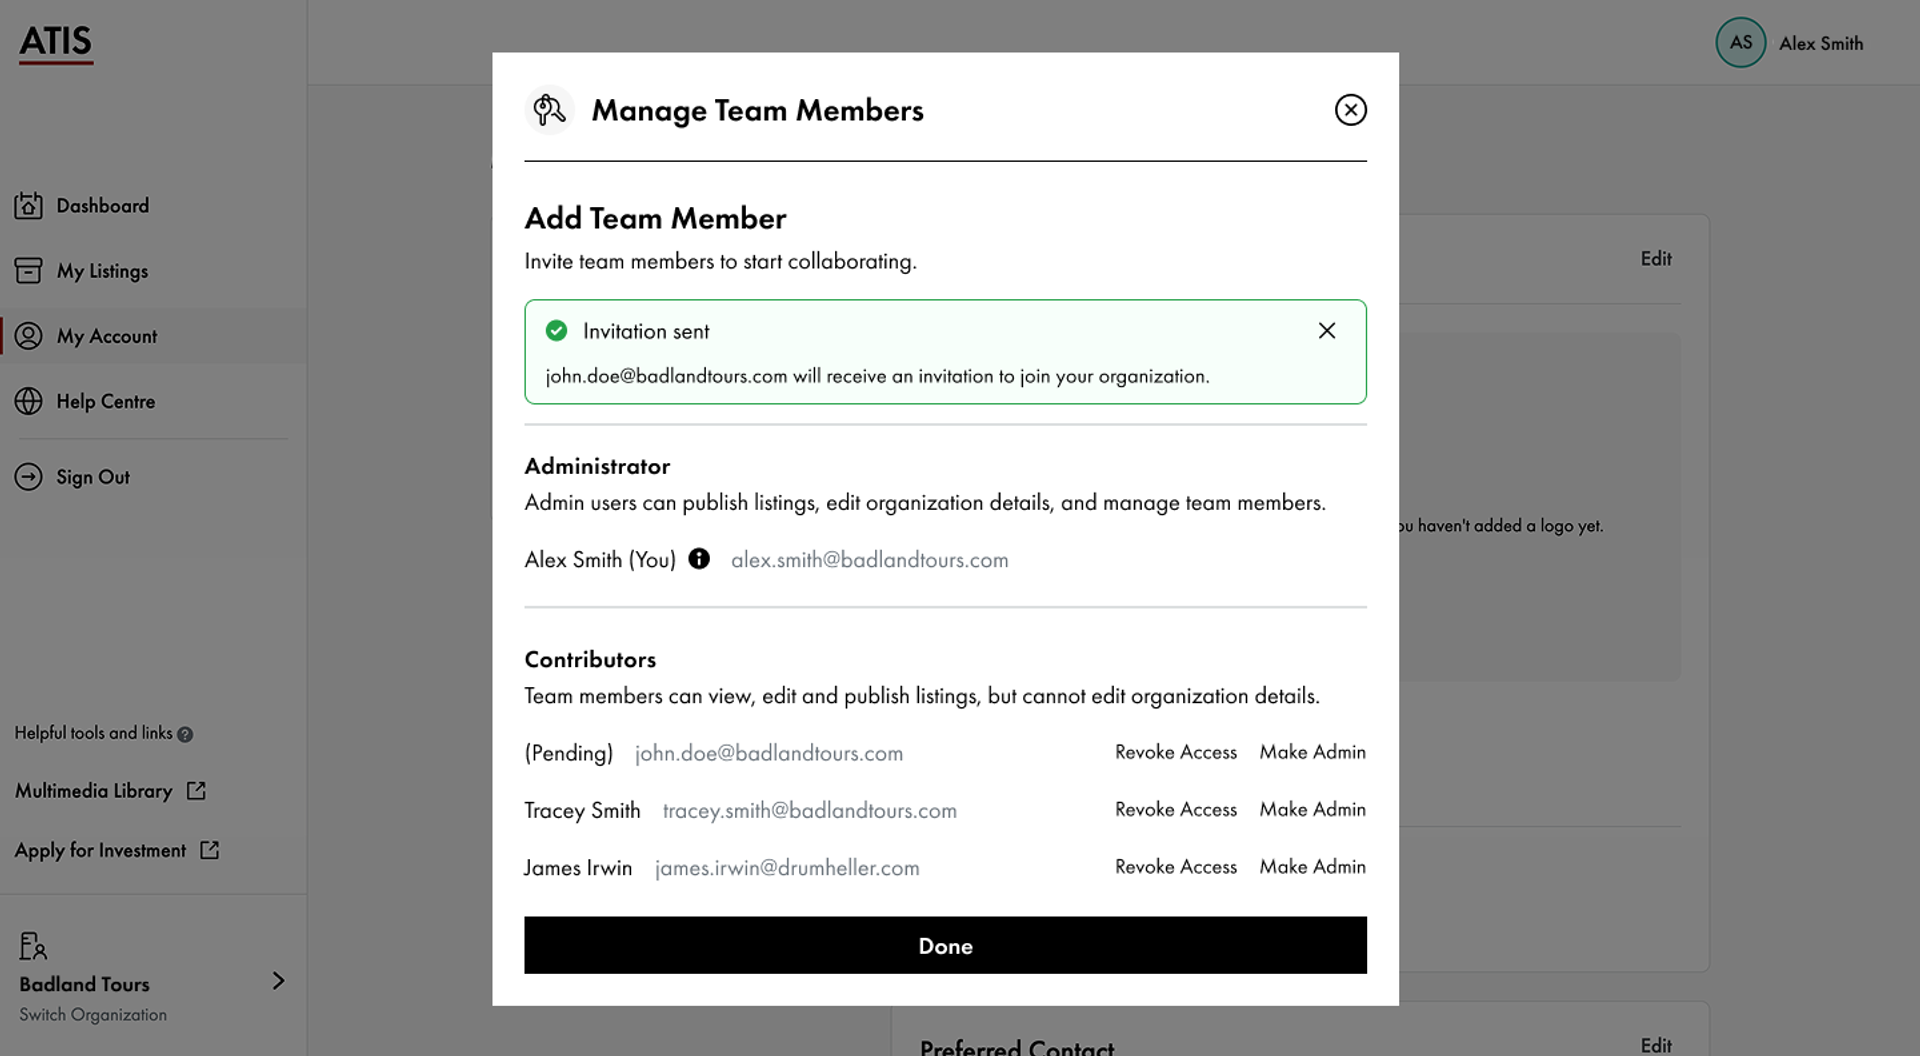Dismiss the Invitation sent notification

click(1326, 331)
